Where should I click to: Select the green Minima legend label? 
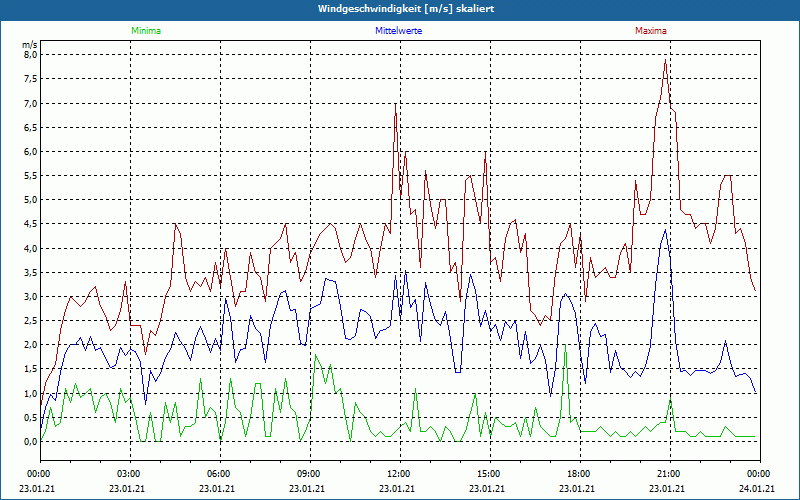pos(145,31)
